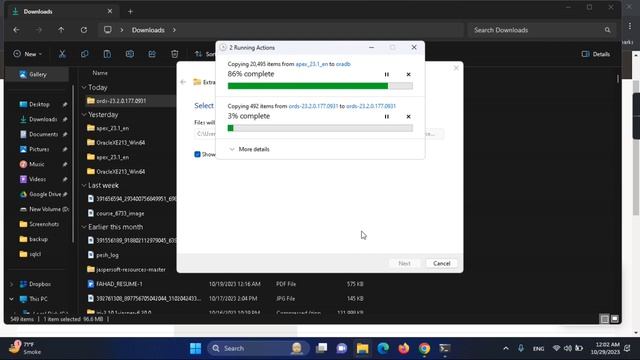Open Music in the navigation pane
Viewport: 640px width, 360px height.
37,164
